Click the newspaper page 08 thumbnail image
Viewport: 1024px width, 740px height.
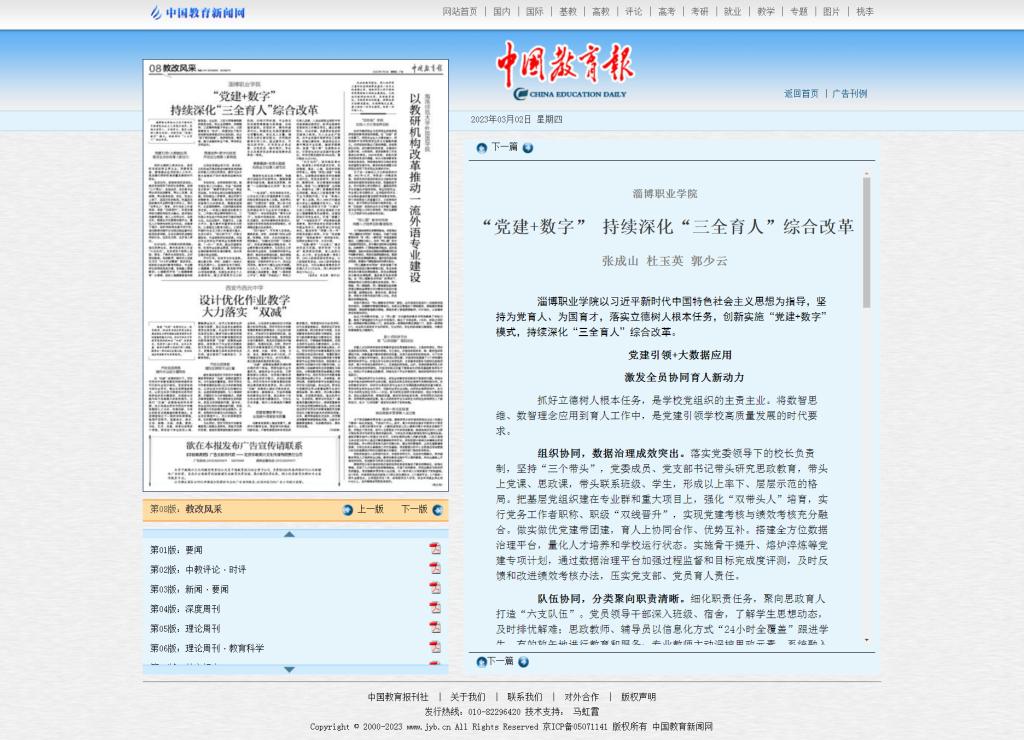tap(295, 275)
